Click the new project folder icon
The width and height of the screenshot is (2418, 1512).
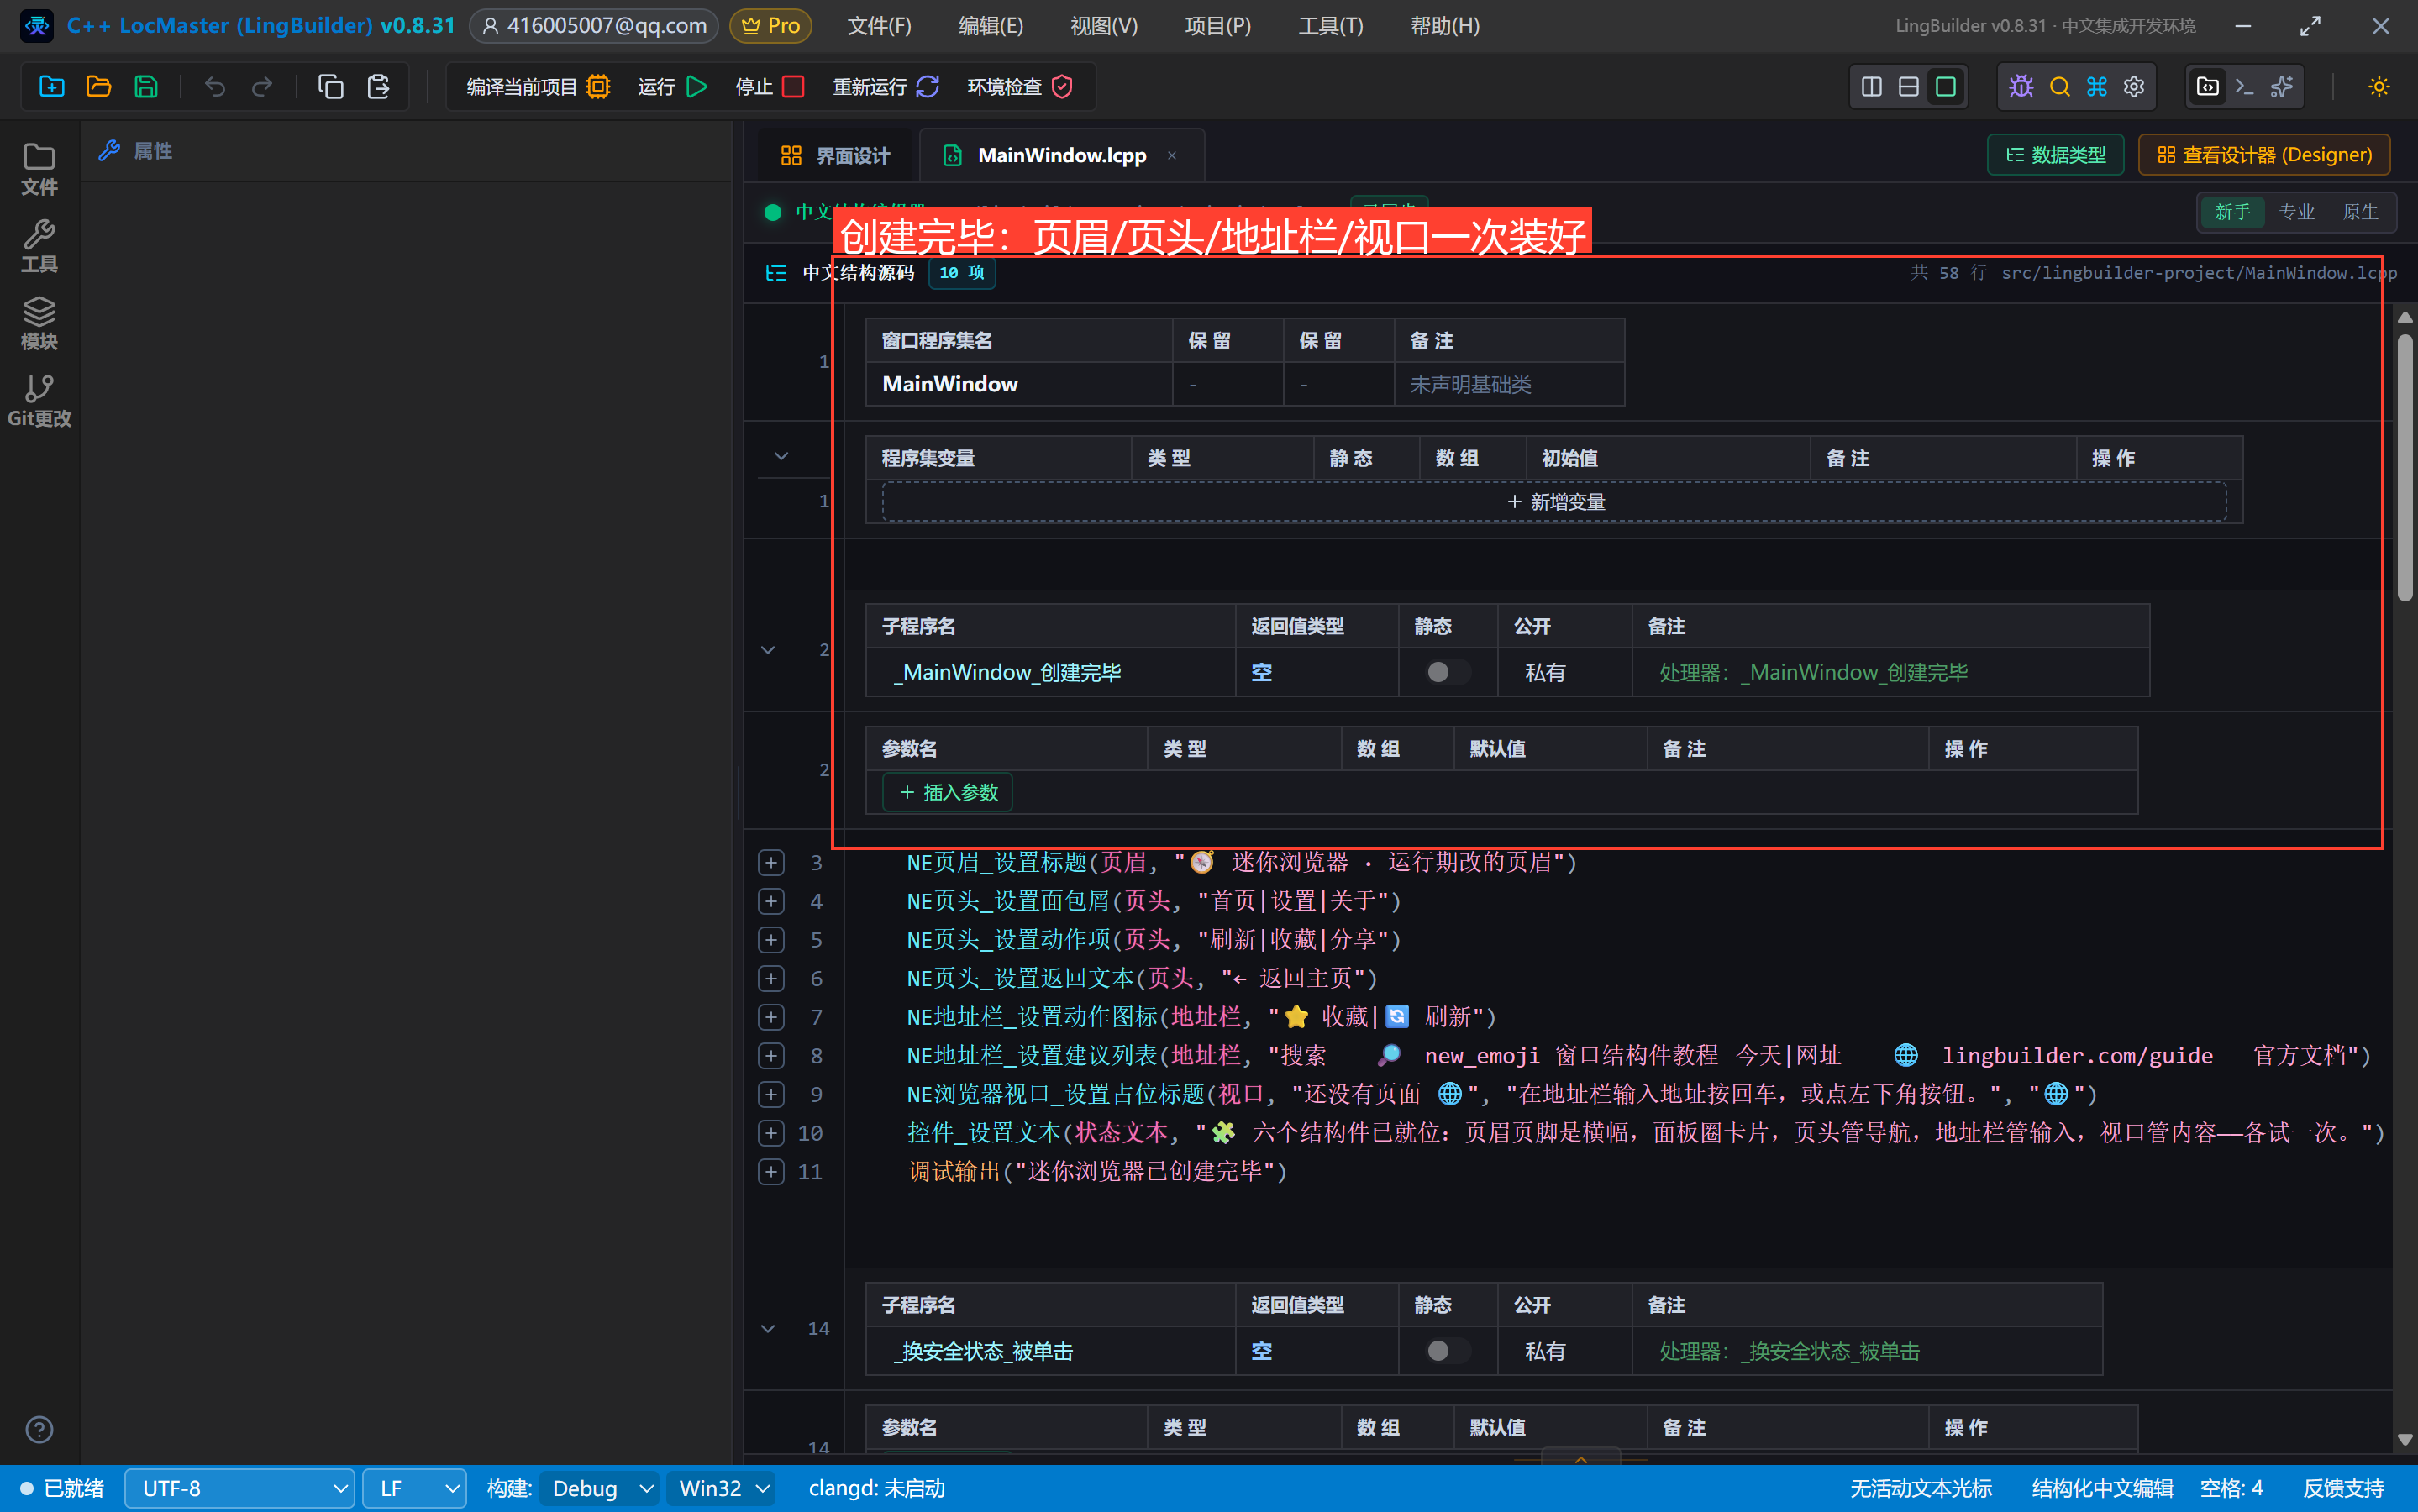point(52,87)
